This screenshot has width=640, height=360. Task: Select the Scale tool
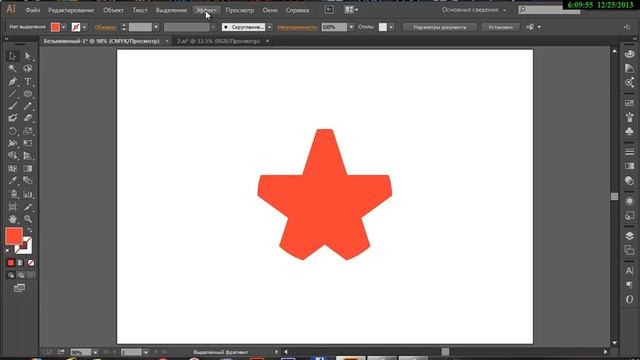27,131
